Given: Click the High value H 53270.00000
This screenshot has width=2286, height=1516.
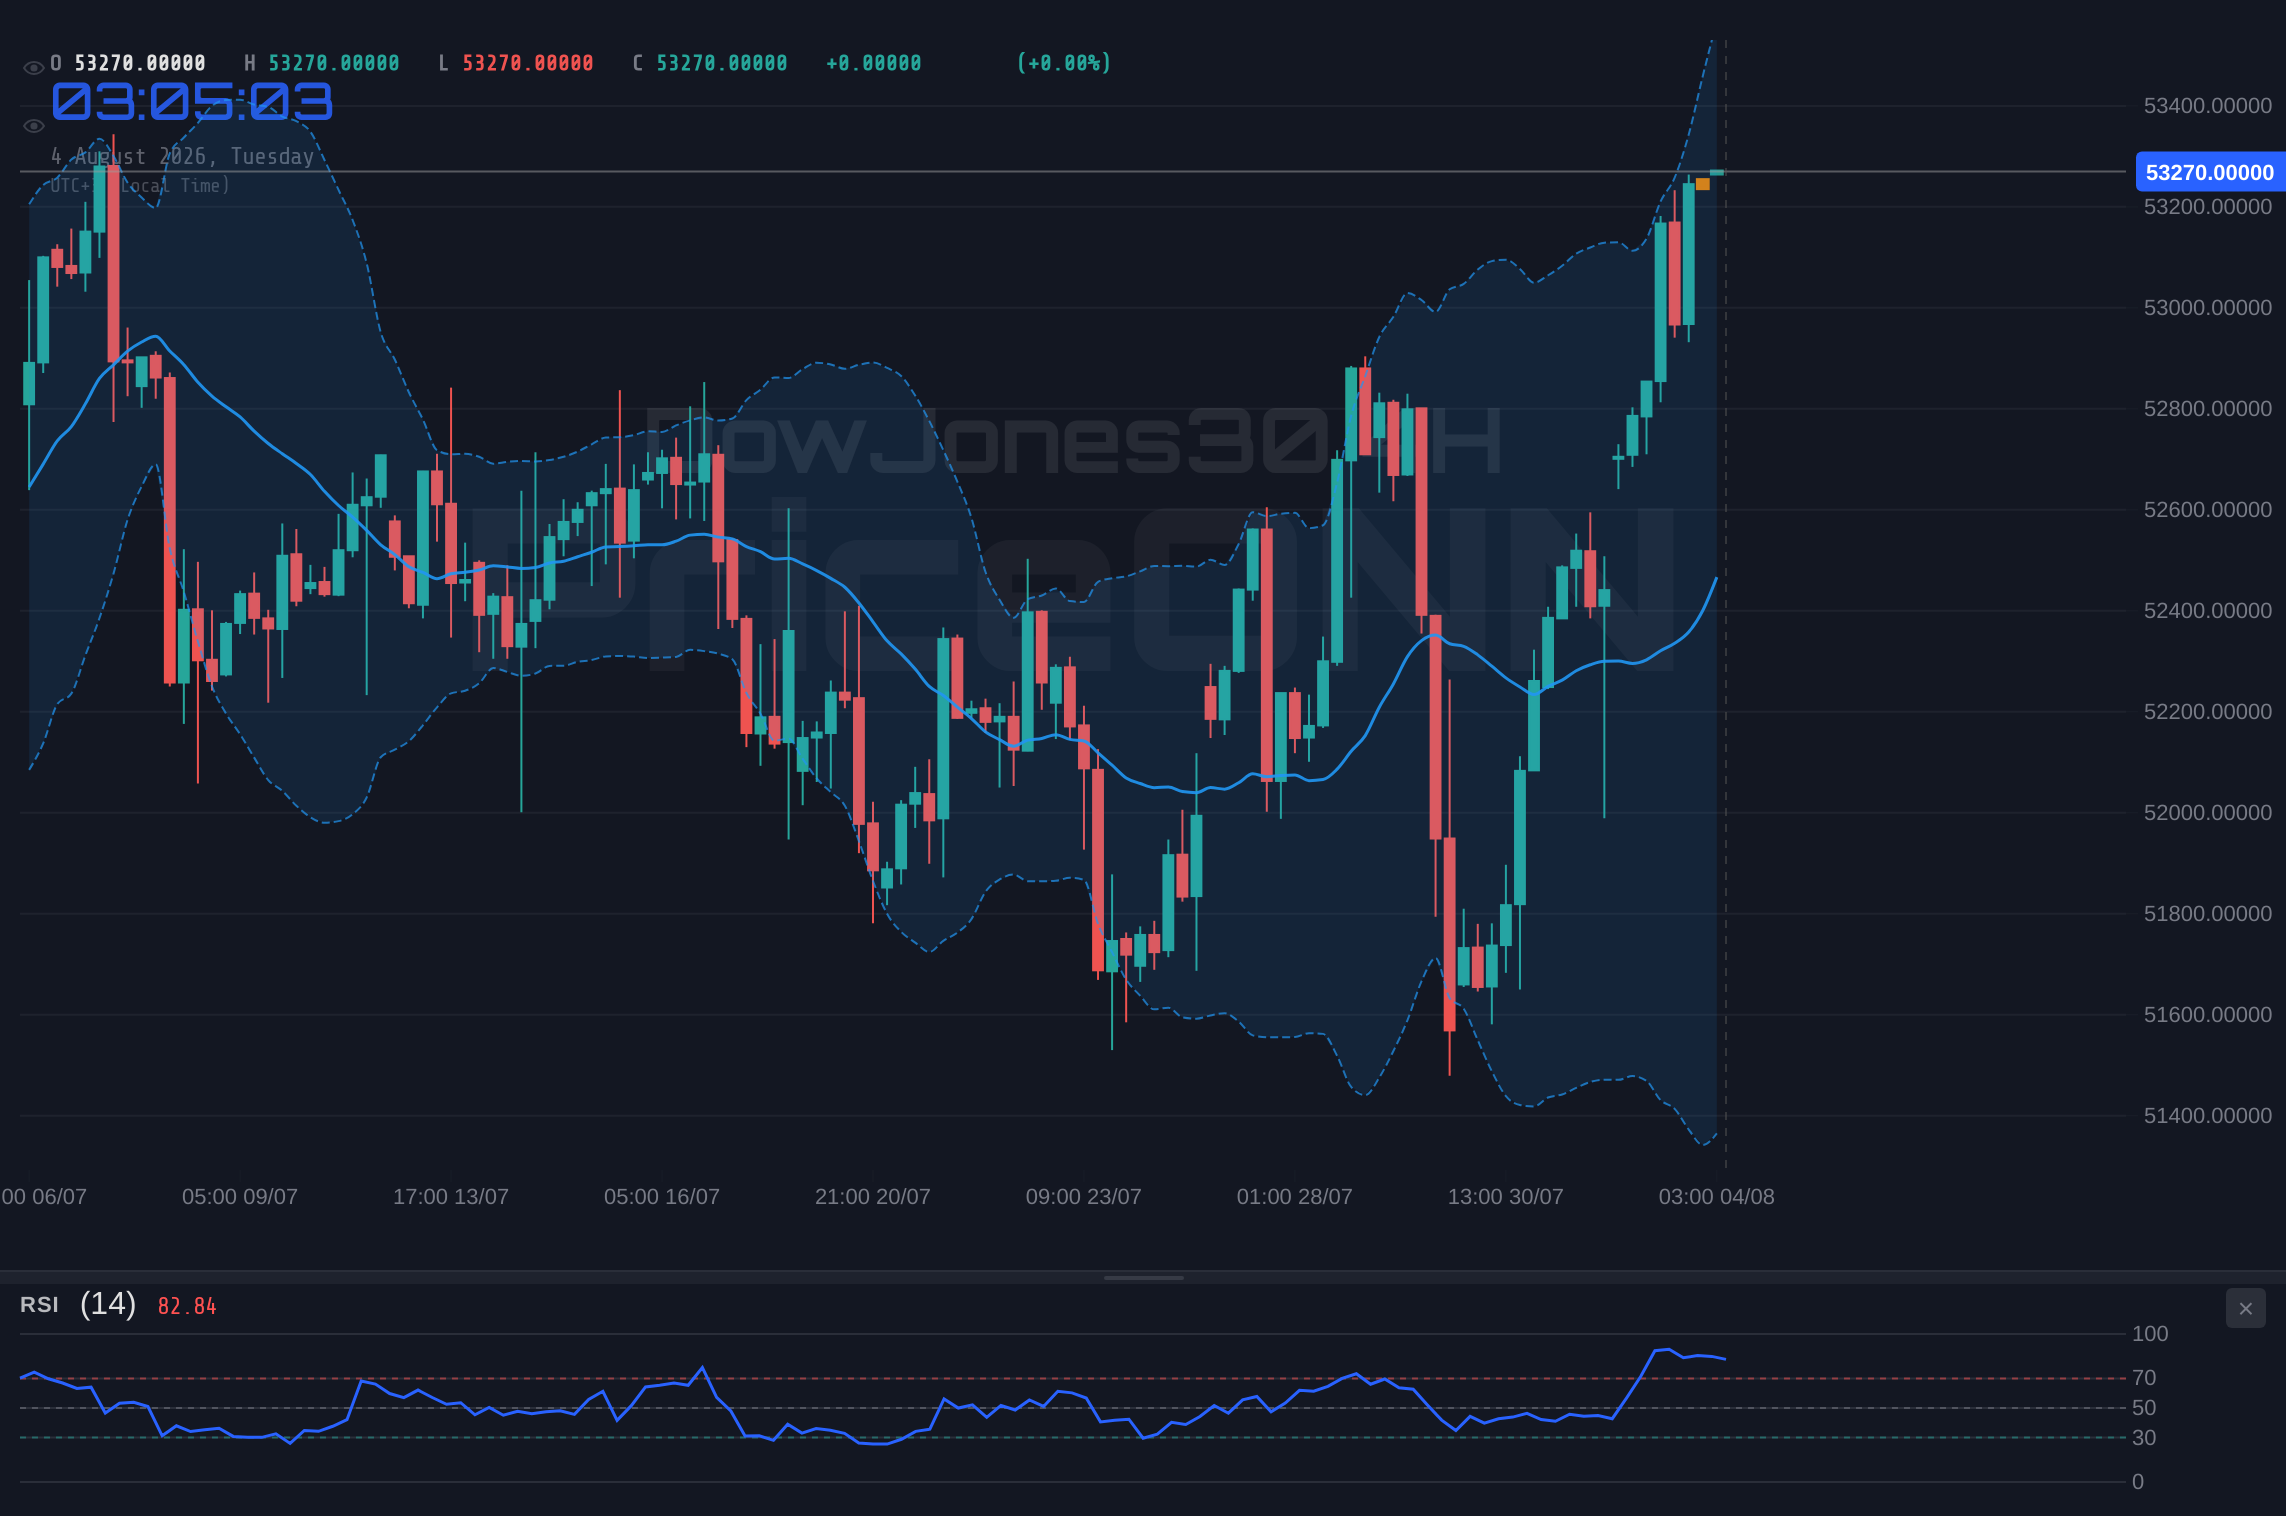Looking at the screenshot, I should 322,63.
